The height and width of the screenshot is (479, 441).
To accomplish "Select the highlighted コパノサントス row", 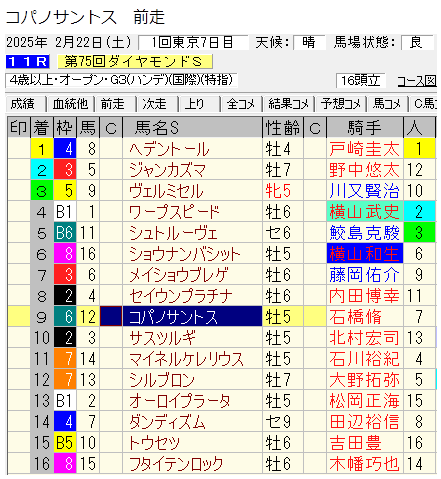I will click(221, 316).
